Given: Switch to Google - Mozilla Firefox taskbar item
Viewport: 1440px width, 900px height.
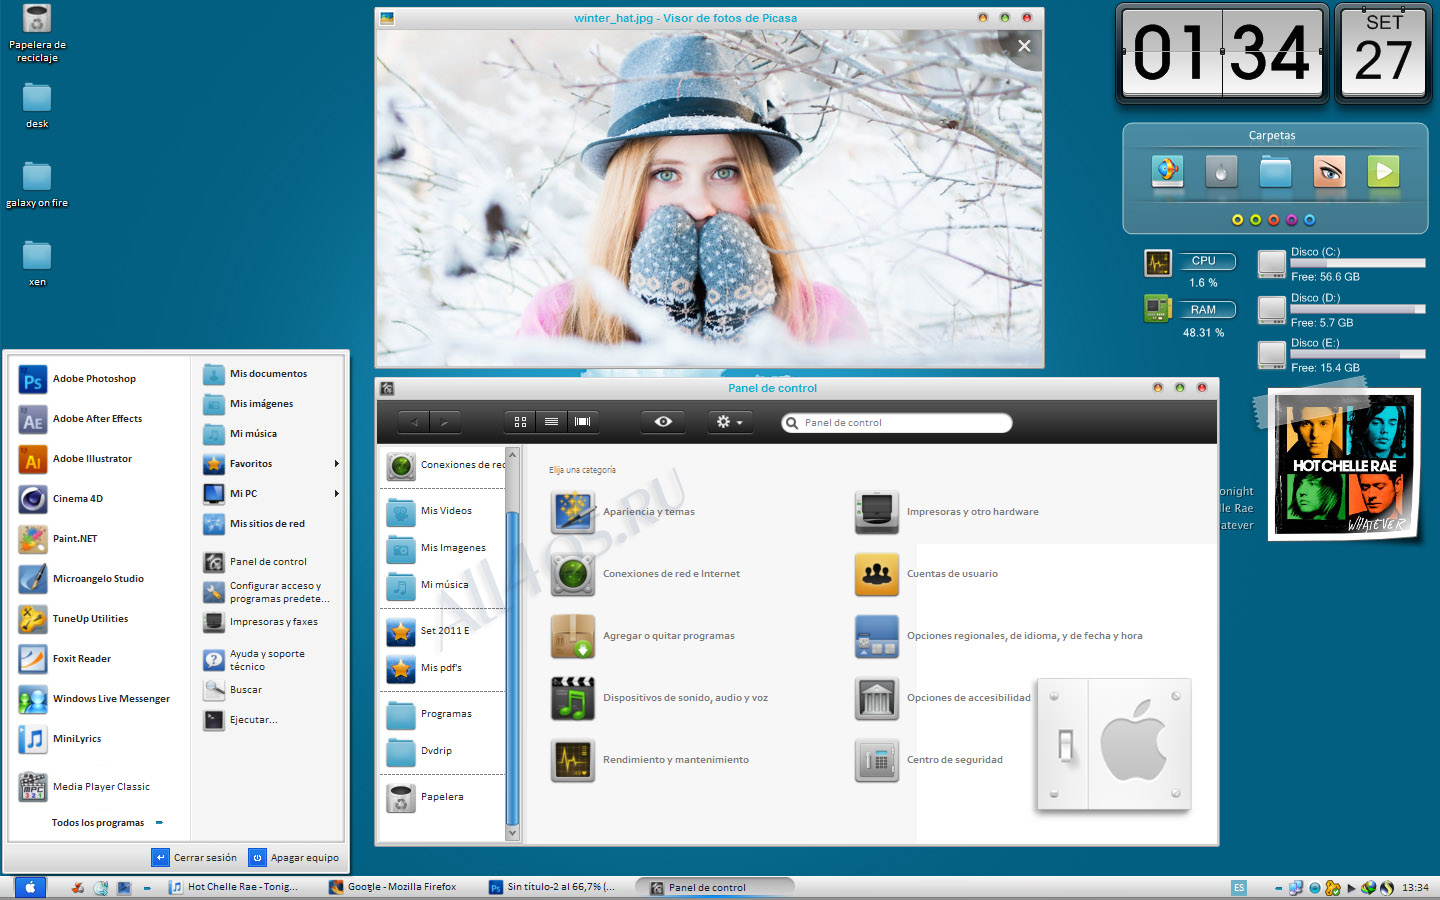Looking at the screenshot, I should click(400, 887).
